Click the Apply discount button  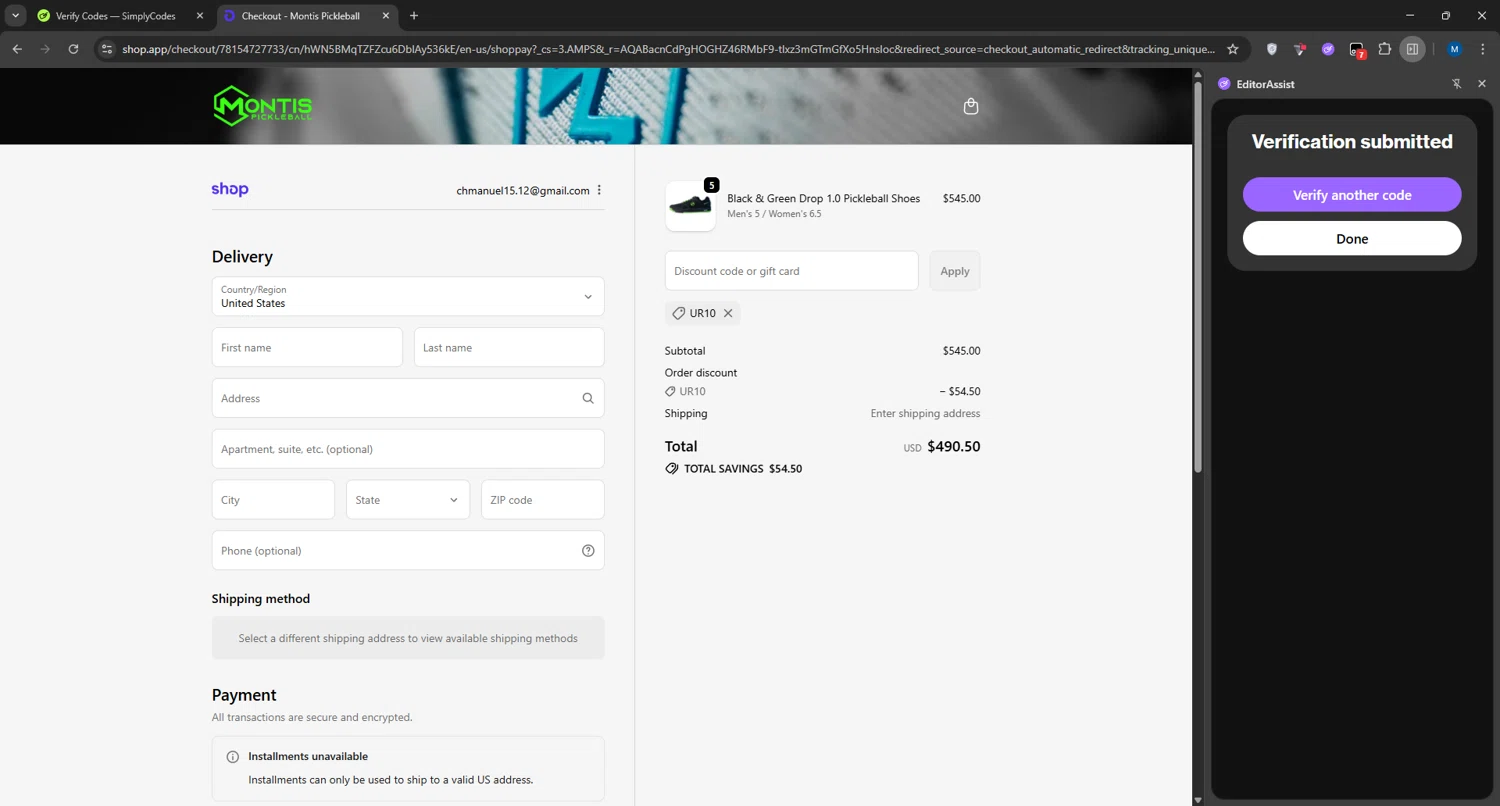955,271
